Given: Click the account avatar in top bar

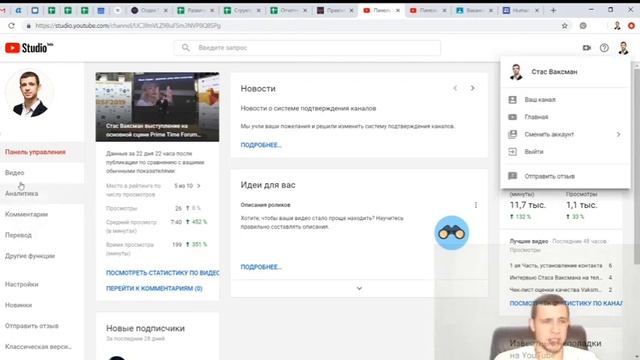Looking at the screenshot, I should coord(623,48).
